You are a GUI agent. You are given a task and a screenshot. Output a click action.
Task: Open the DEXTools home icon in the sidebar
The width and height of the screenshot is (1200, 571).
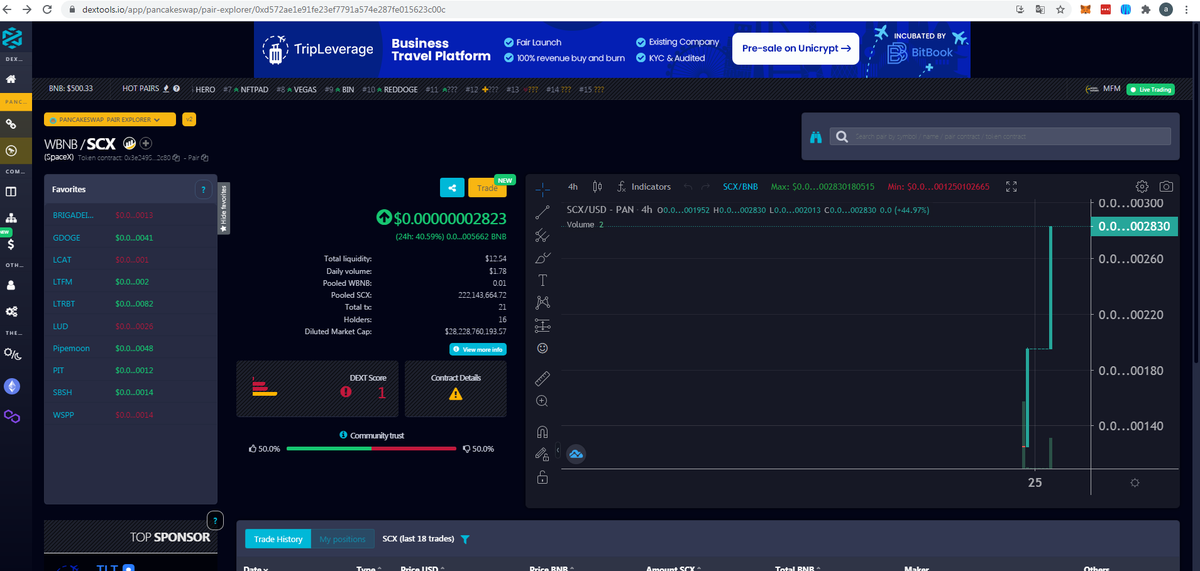tap(11, 79)
